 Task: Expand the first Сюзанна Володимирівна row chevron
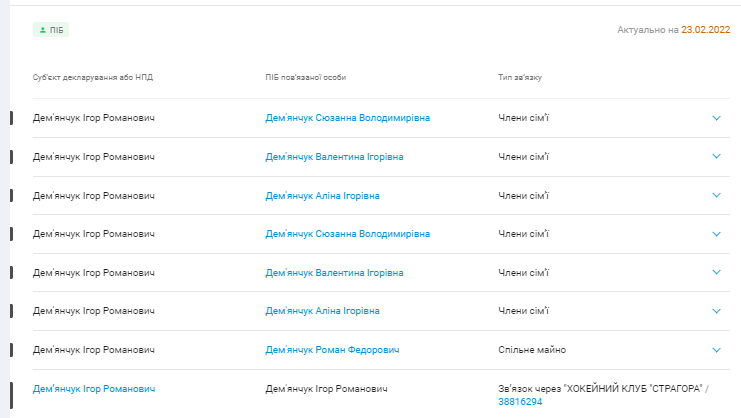716,118
